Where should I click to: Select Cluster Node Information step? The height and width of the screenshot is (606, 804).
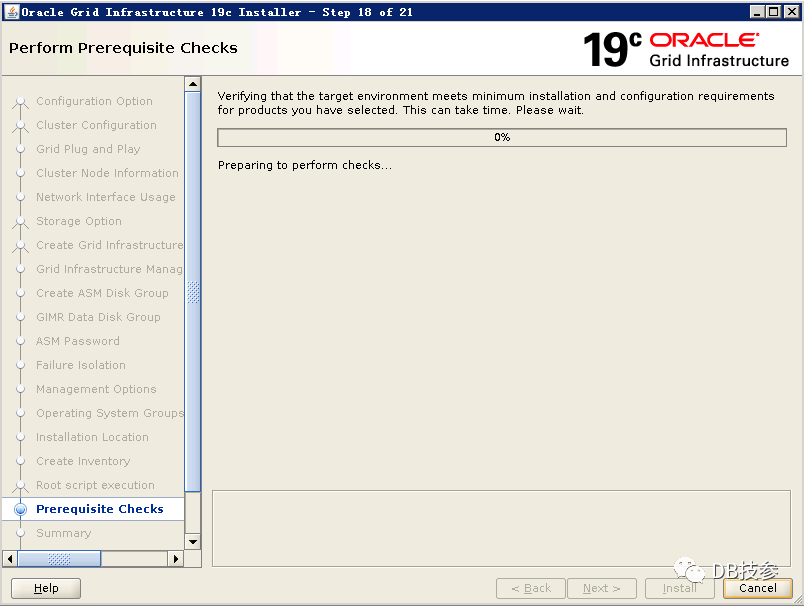coord(107,173)
